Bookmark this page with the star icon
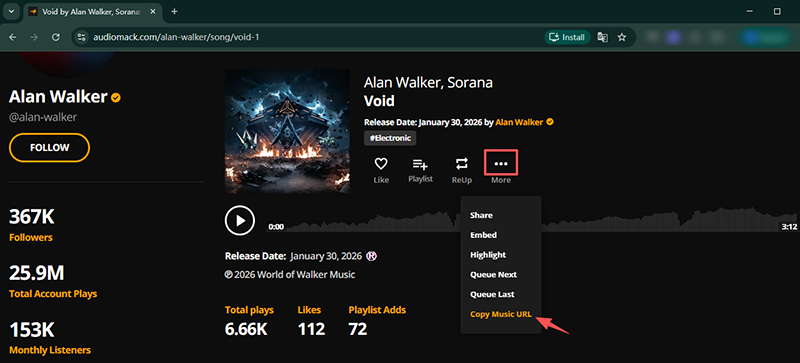 (621, 37)
